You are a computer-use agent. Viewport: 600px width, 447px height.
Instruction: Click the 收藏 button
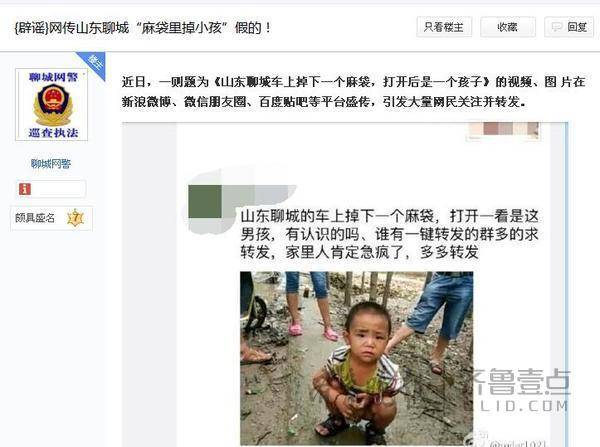click(508, 27)
